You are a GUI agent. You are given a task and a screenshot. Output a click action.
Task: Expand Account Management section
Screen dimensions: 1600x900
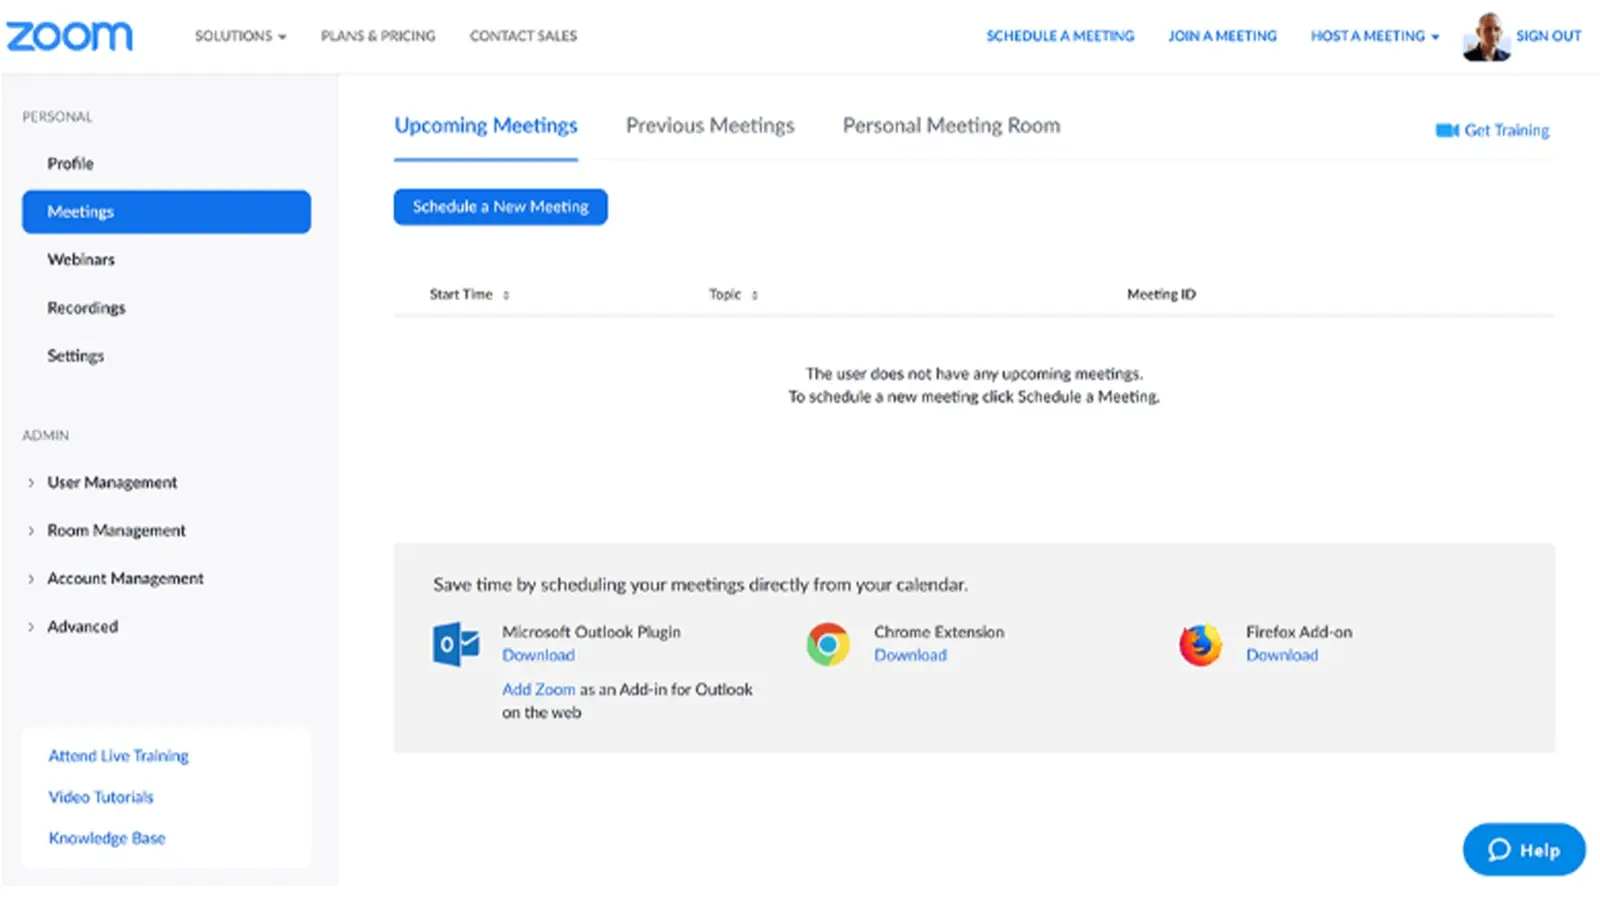(x=125, y=578)
